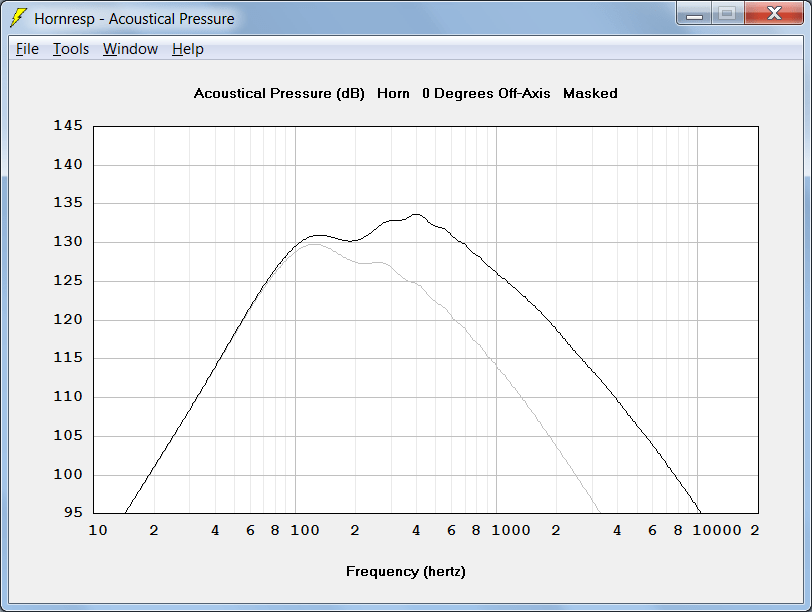The image size is (812, 612).
Task: Click the 110 dB y-axis value
Action: (x=68, y=396)
